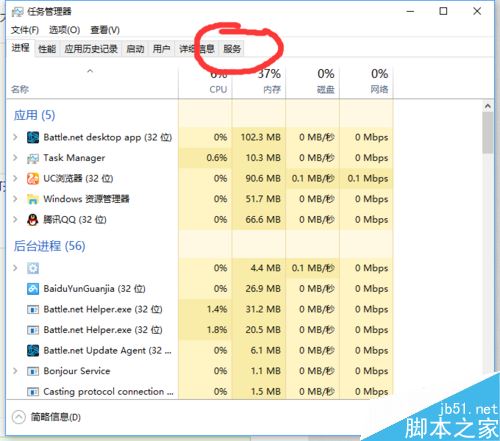Click the 1.1 MB memory cell

(259, 371)
